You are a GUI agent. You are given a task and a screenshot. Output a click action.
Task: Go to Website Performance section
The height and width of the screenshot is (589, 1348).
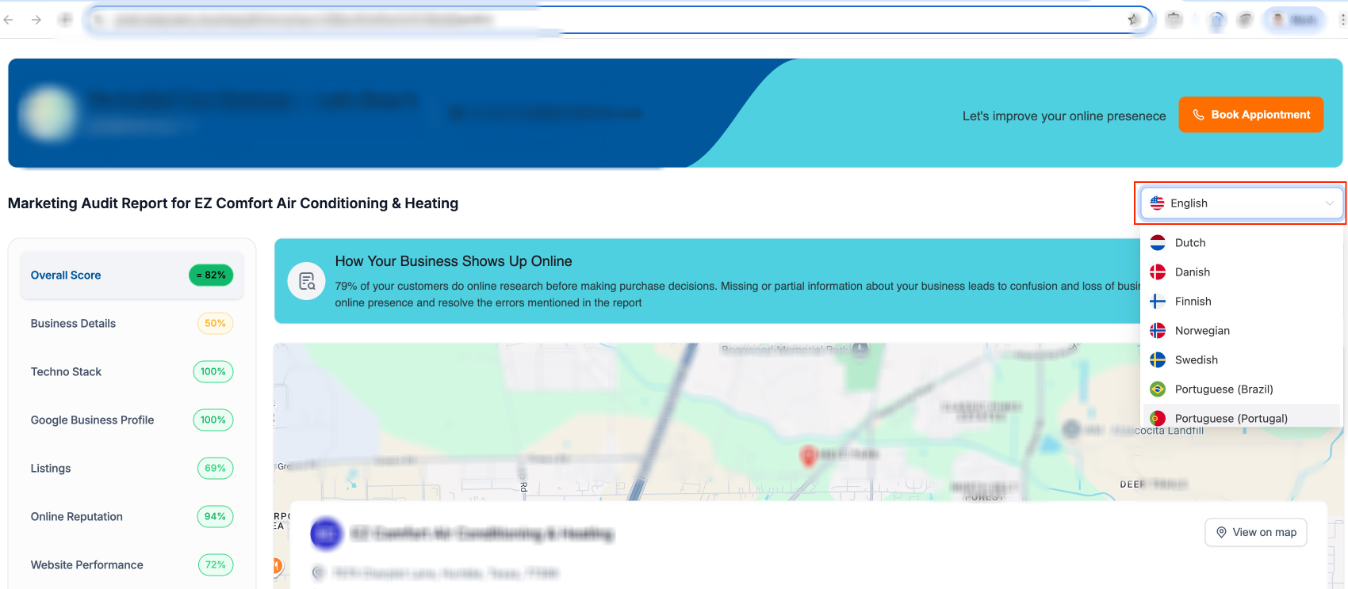click(132, 565)
